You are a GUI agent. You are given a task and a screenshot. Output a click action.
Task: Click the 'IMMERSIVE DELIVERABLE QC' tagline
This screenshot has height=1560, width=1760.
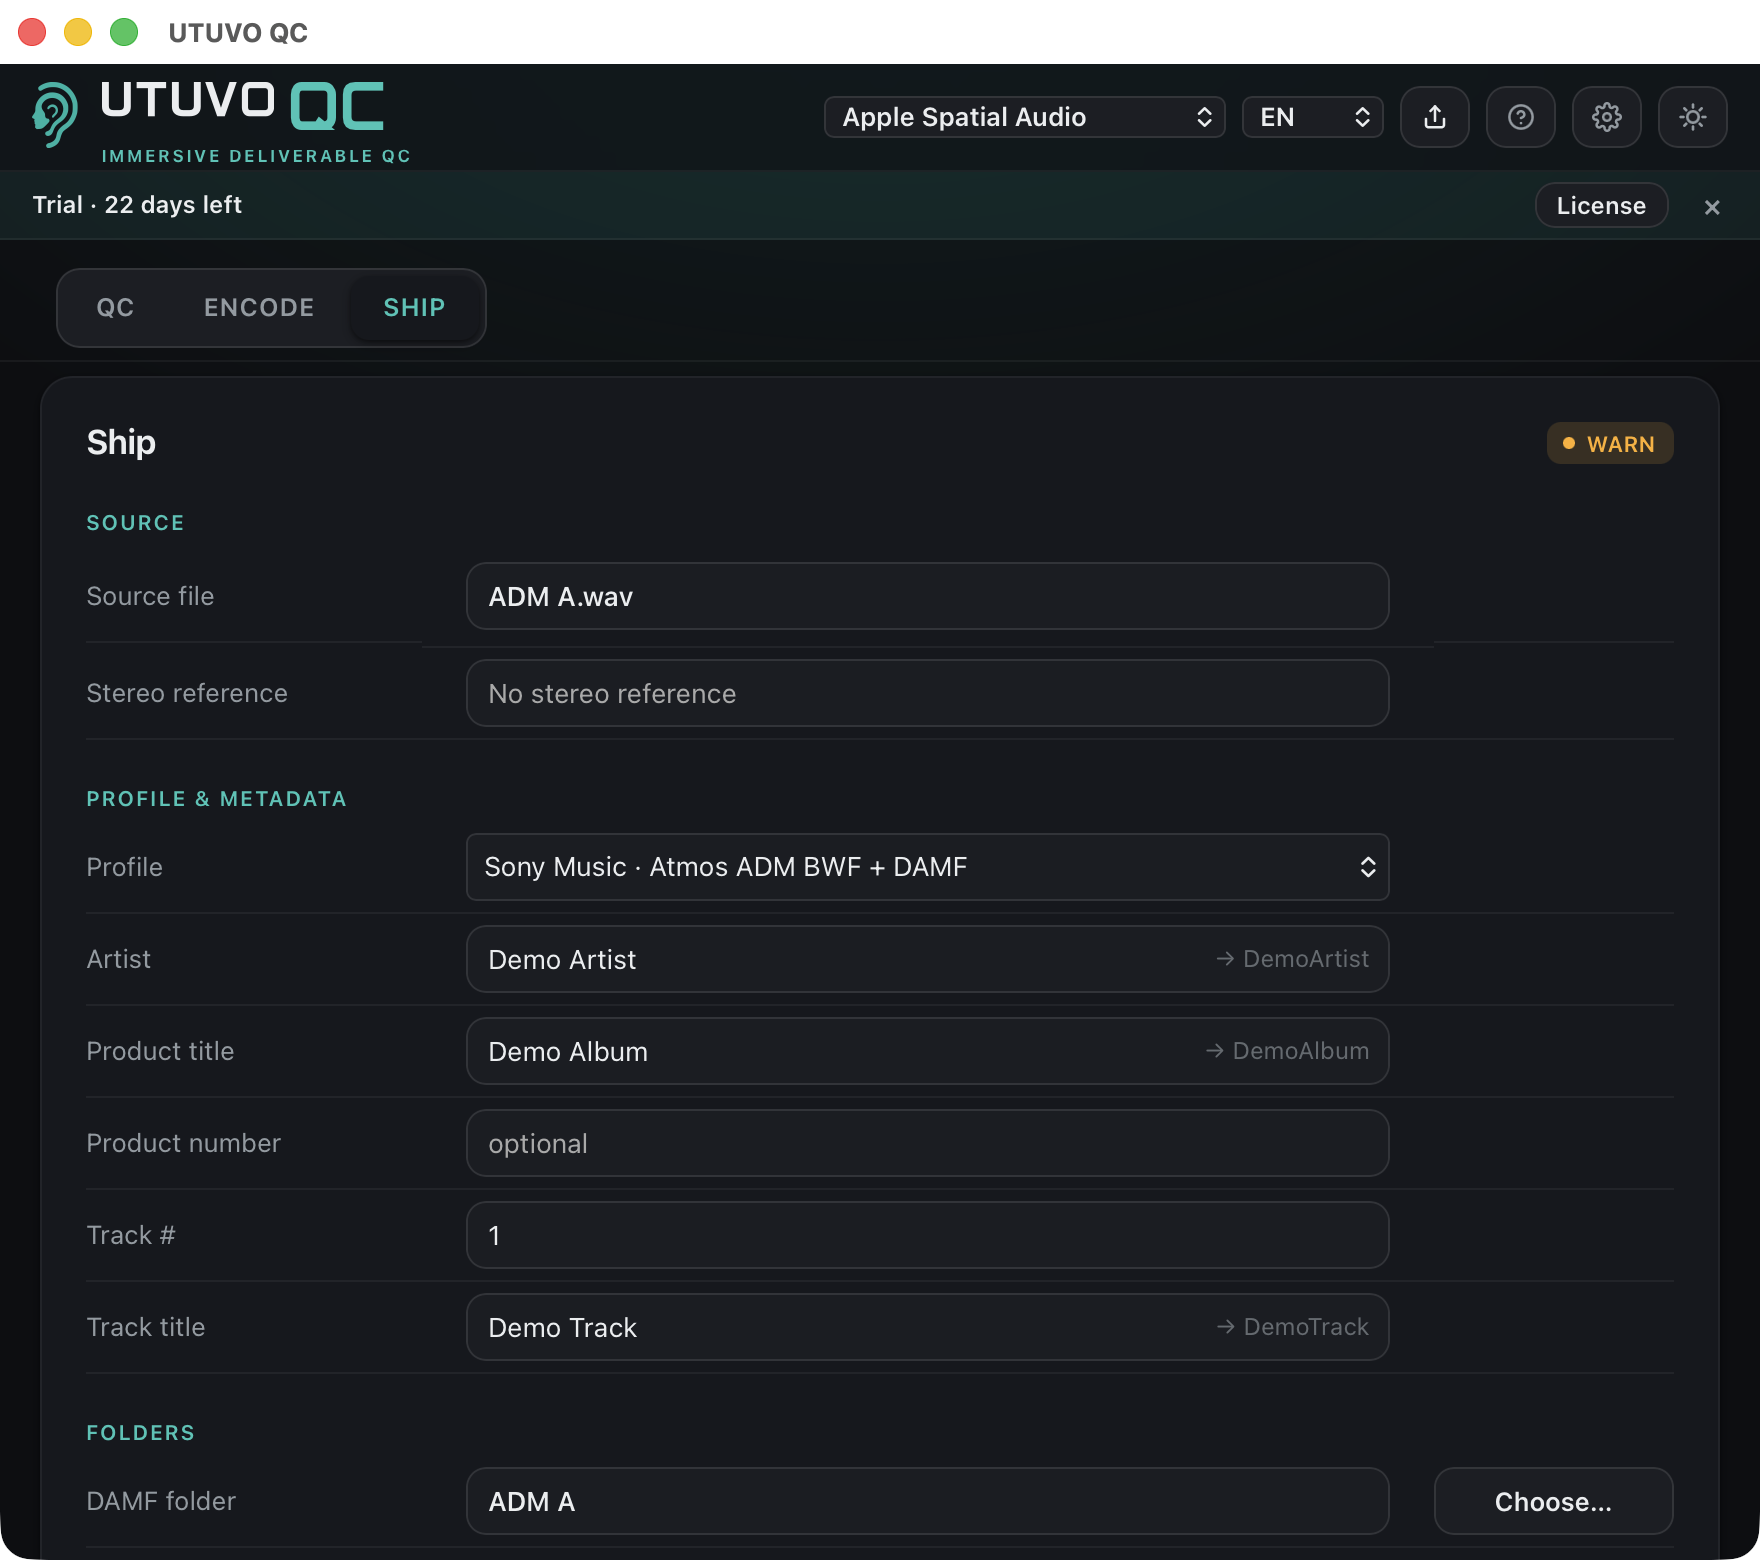tap(256, 156)
